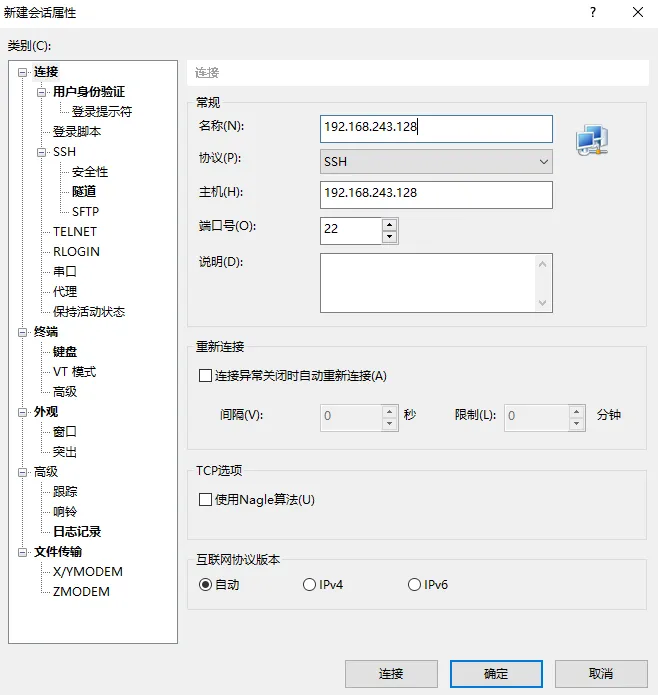
Task: Close the new session properties dialog
Action: [638, 12]
